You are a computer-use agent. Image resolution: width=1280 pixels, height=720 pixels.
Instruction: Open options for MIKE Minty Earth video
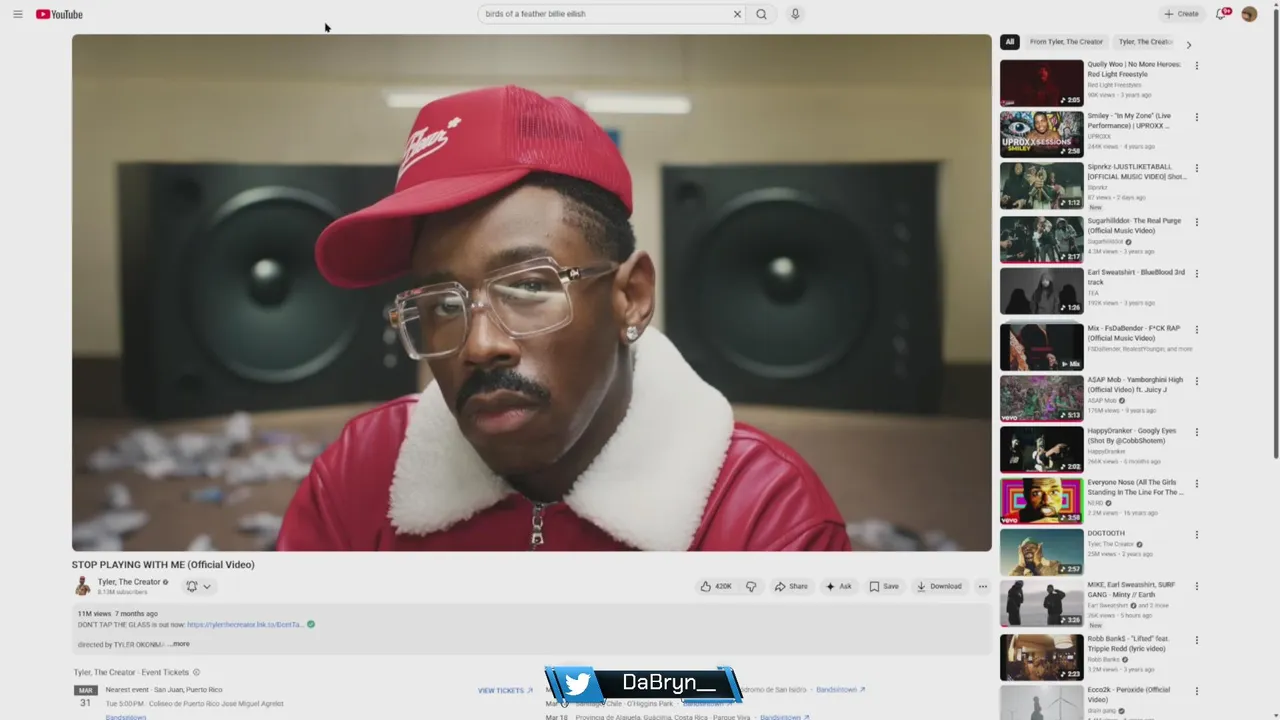(1196, 586)
